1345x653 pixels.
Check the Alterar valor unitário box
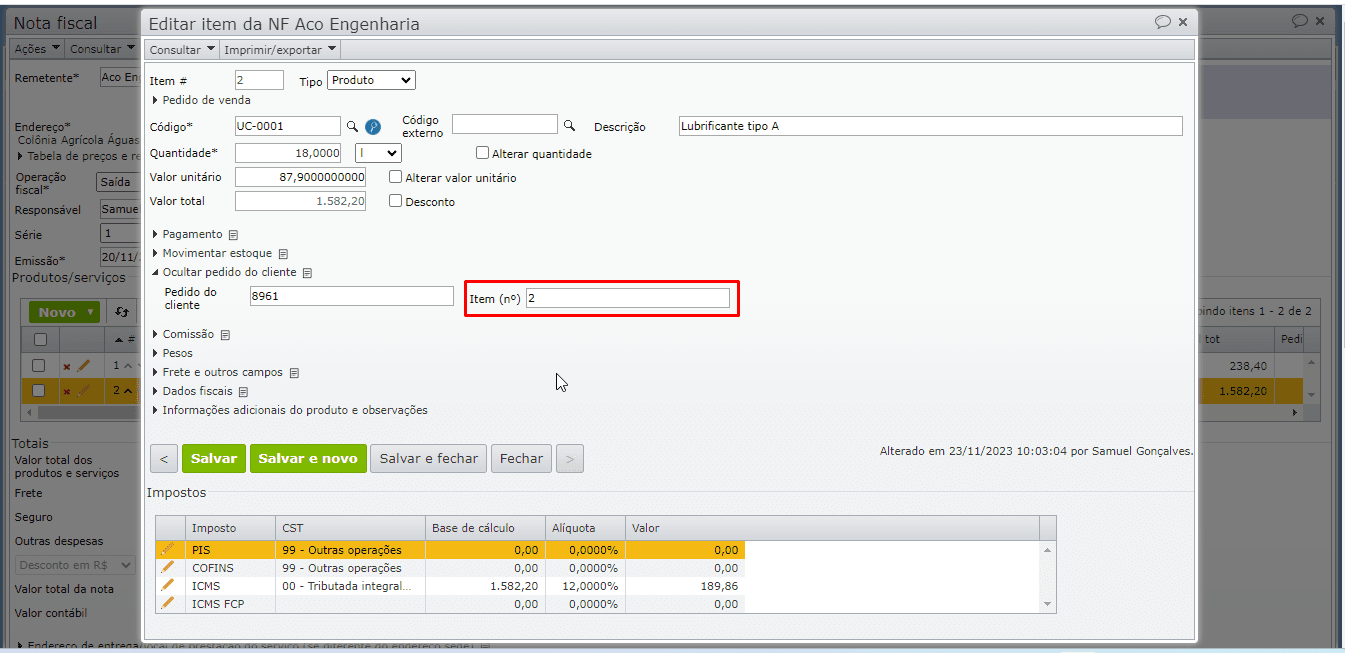pos(396,177)
